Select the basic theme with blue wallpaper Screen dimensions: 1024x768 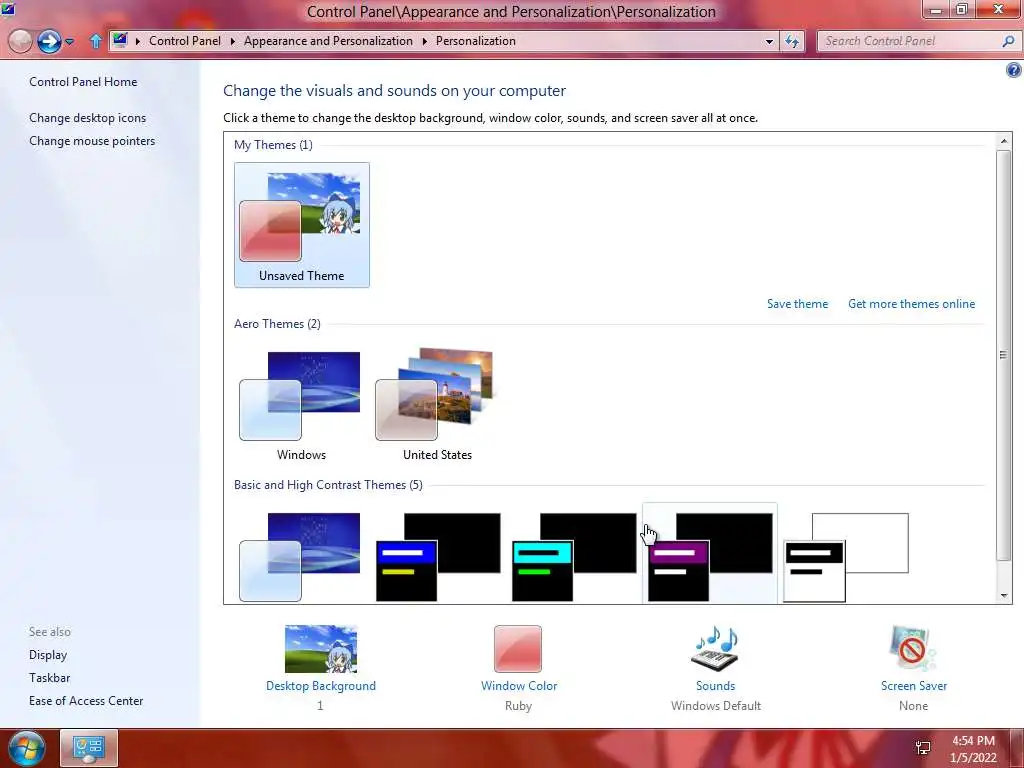click(x=300, y=556)
